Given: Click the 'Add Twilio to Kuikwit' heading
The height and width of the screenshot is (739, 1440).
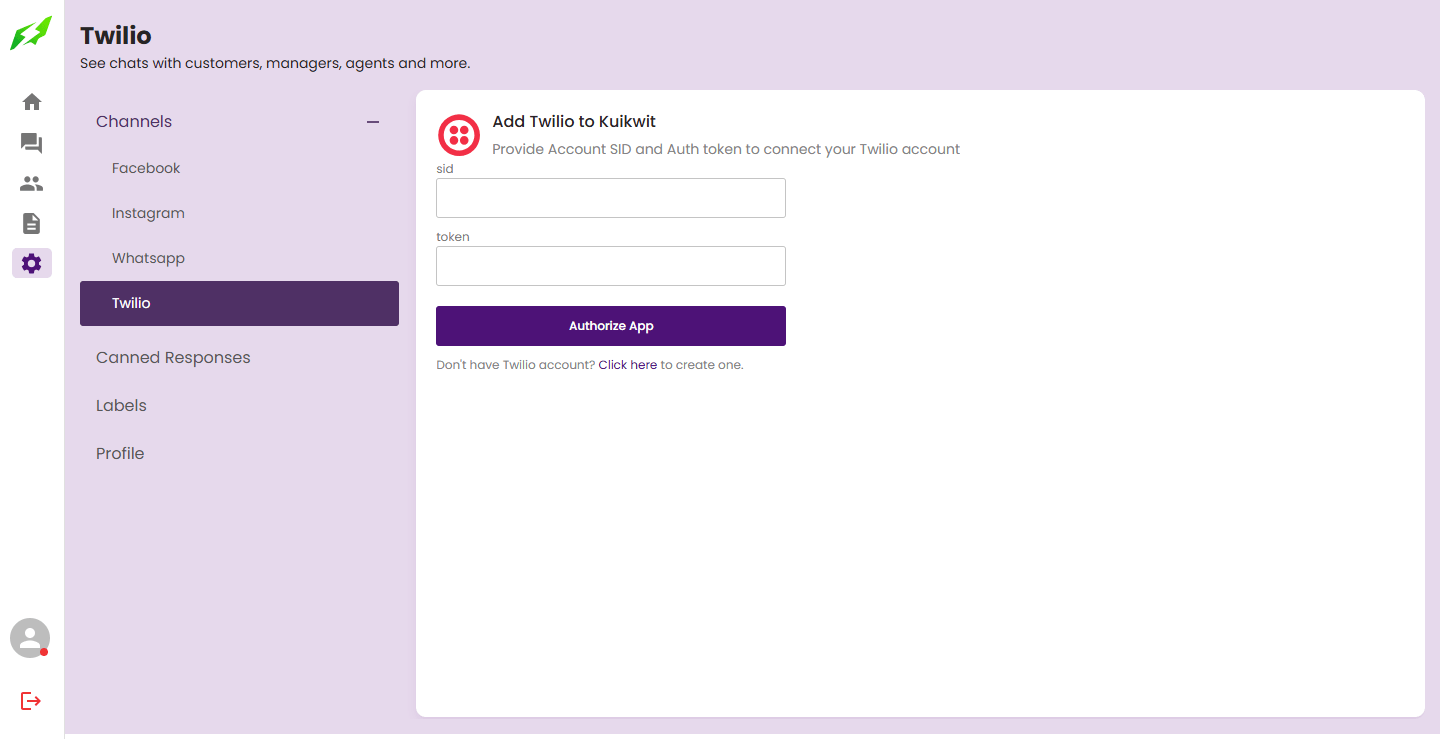Looking at the screenshot, I should click(574, 122).
